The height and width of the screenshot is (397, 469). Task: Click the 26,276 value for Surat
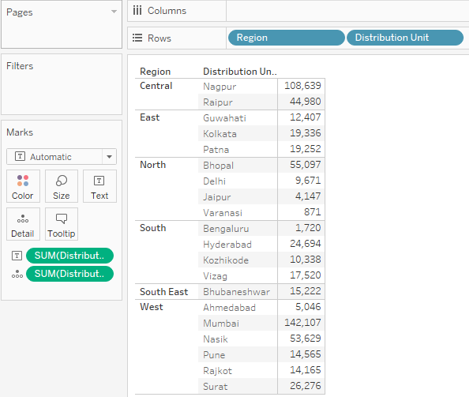[305, 386]
